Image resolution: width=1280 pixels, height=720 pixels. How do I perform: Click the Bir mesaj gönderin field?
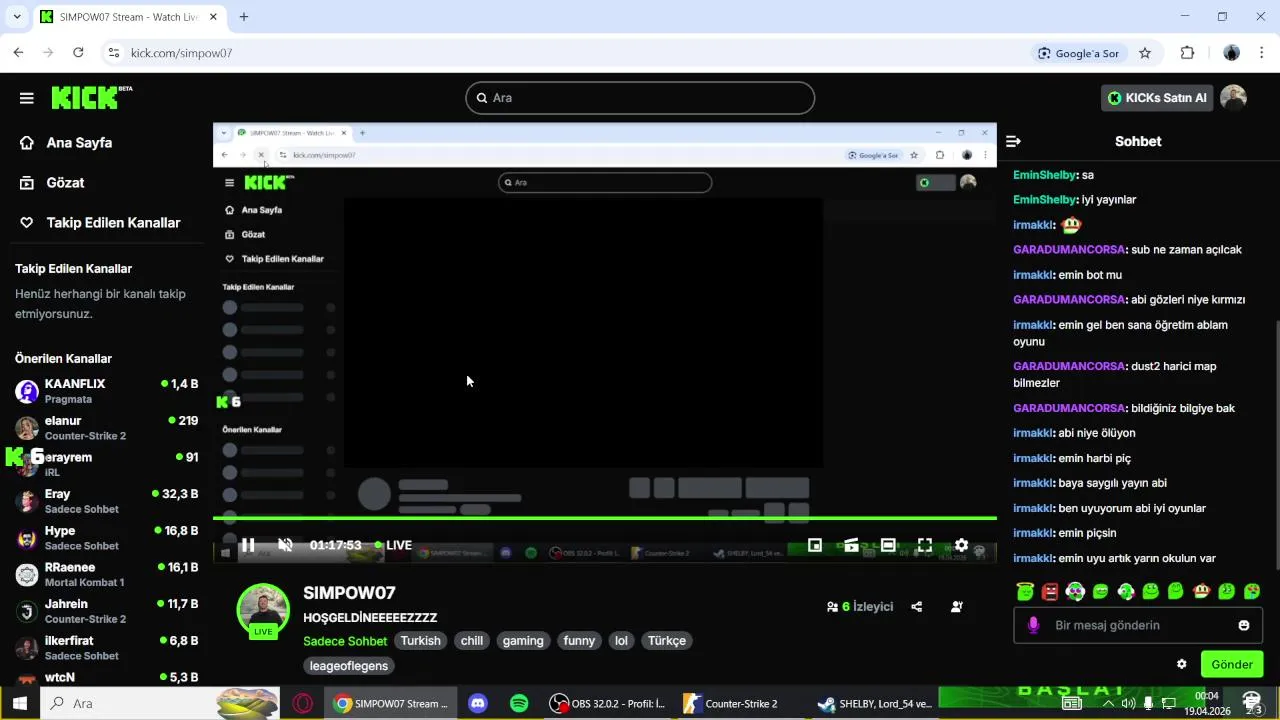click(x=1138, y=625)
